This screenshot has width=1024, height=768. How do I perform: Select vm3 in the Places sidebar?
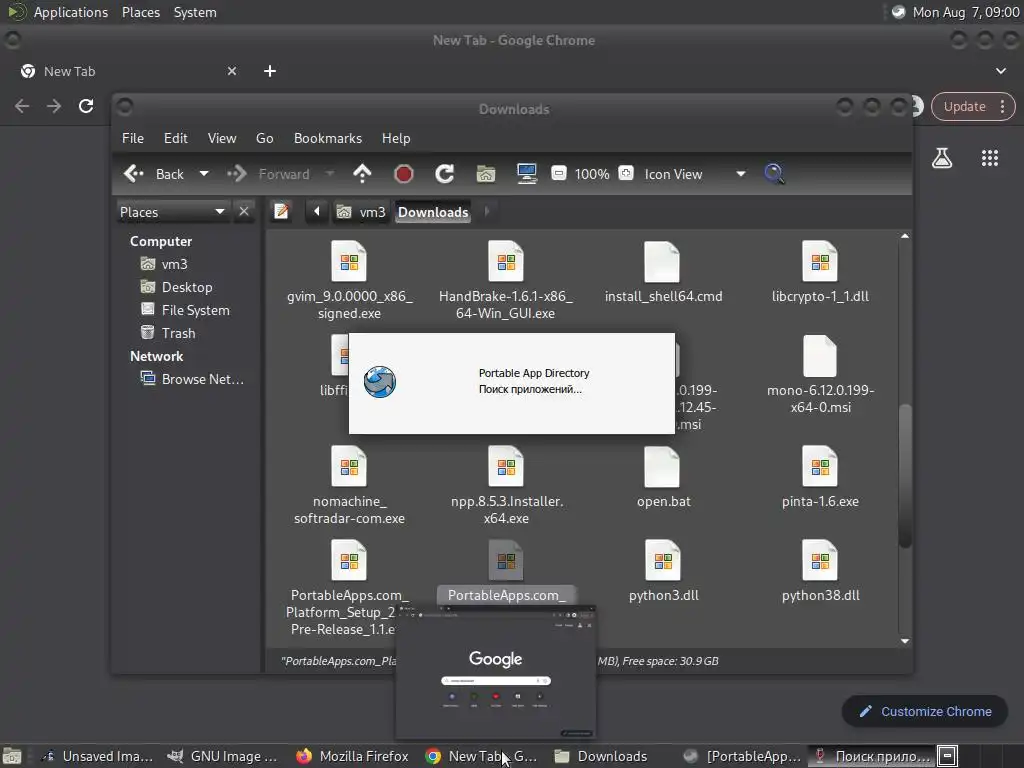(164, 264)
